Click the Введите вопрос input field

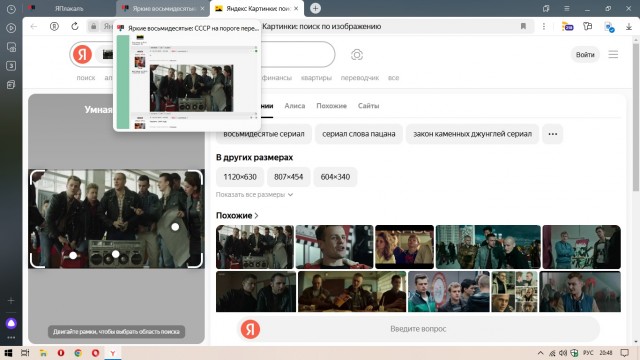(418, 329)
